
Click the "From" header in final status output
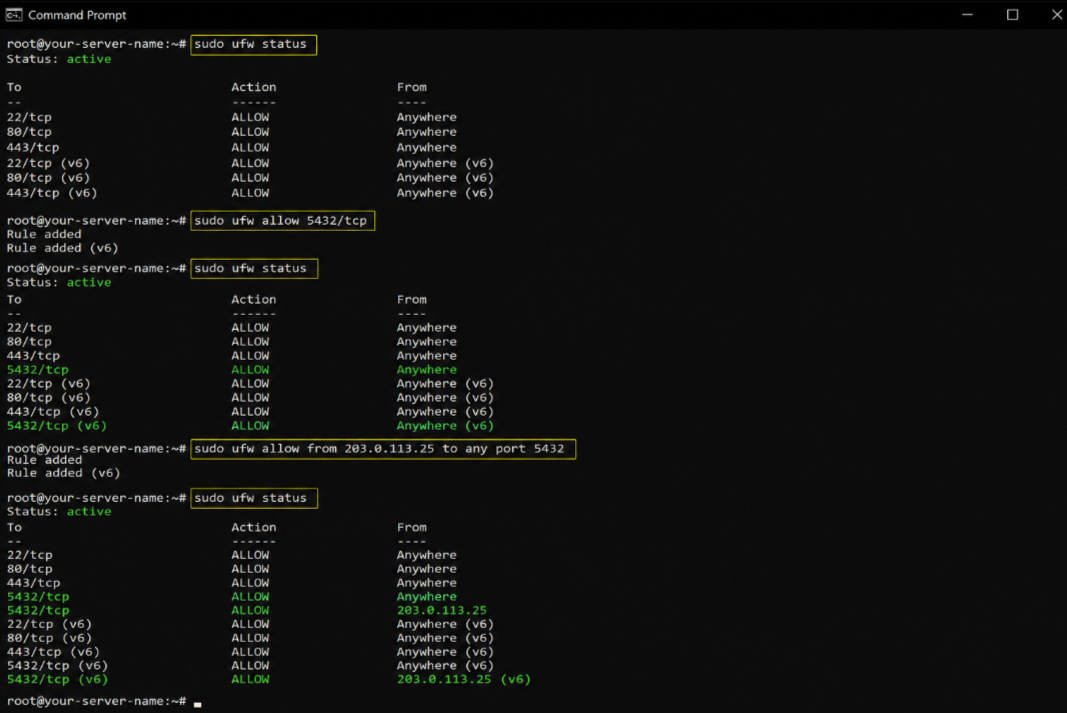[x=412, y=527]
